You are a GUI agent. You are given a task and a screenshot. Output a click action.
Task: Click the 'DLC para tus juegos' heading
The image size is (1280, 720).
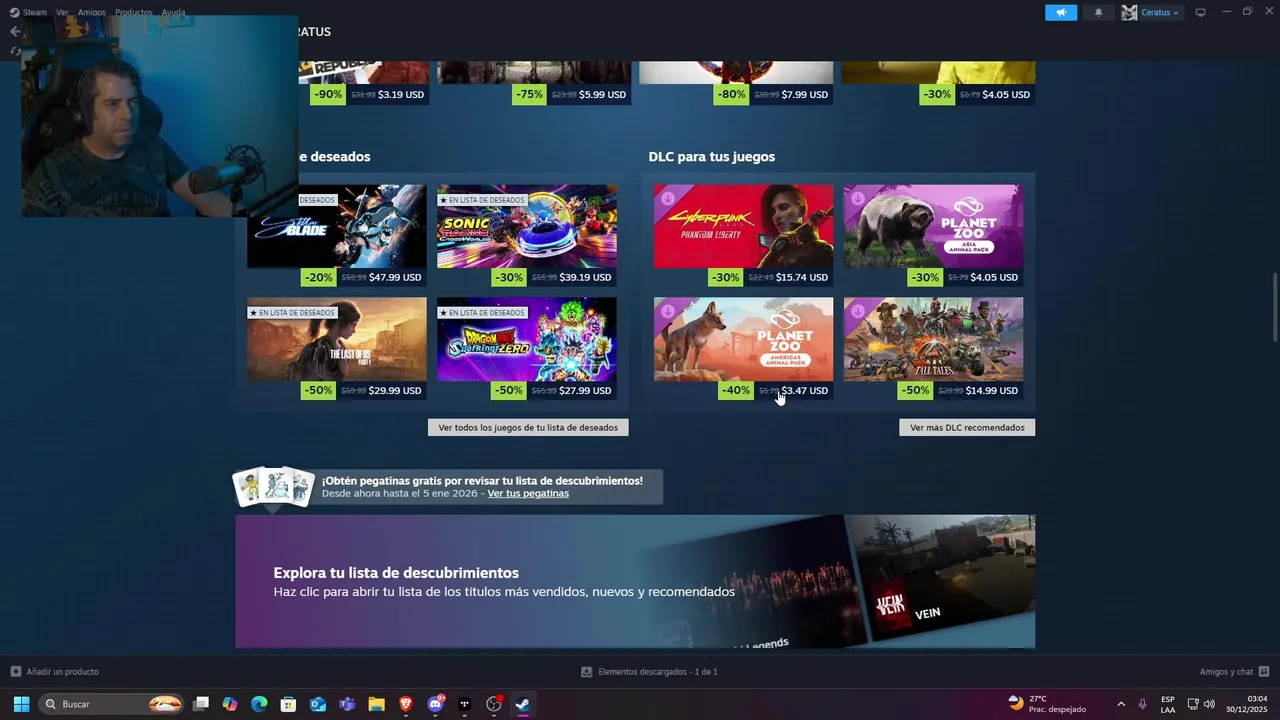point(712,157)
